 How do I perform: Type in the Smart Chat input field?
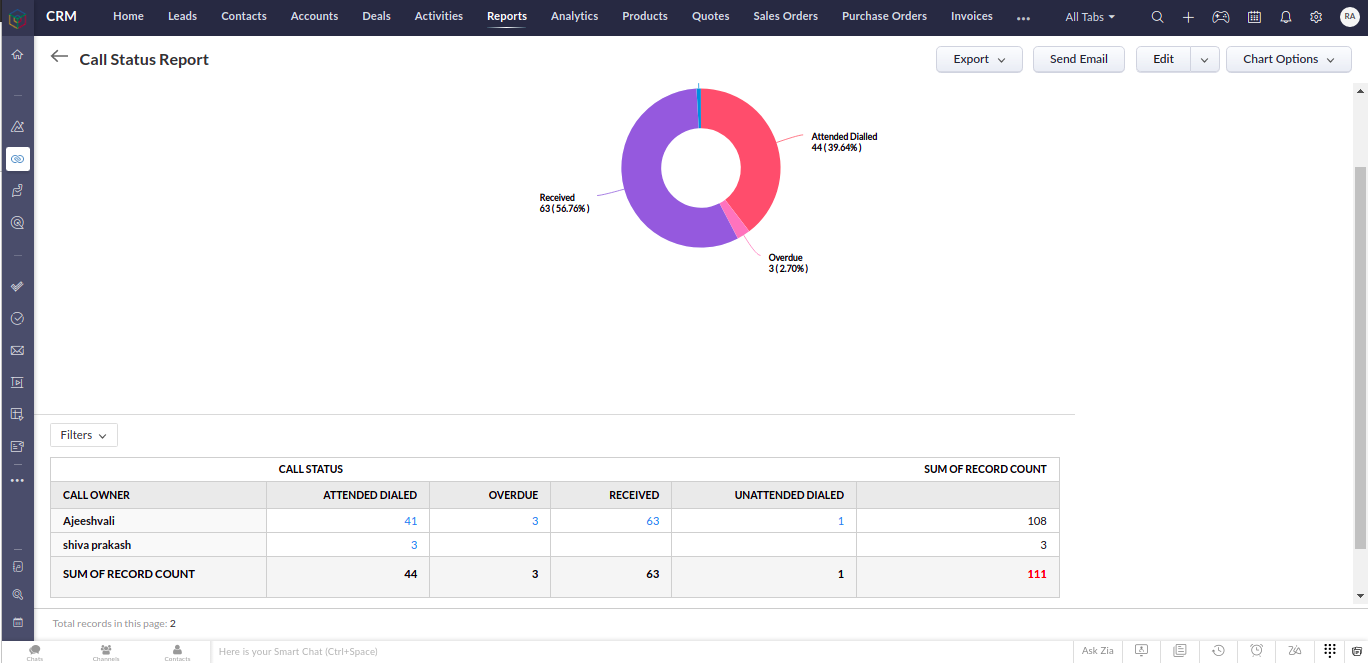click(x=640, y=652)
